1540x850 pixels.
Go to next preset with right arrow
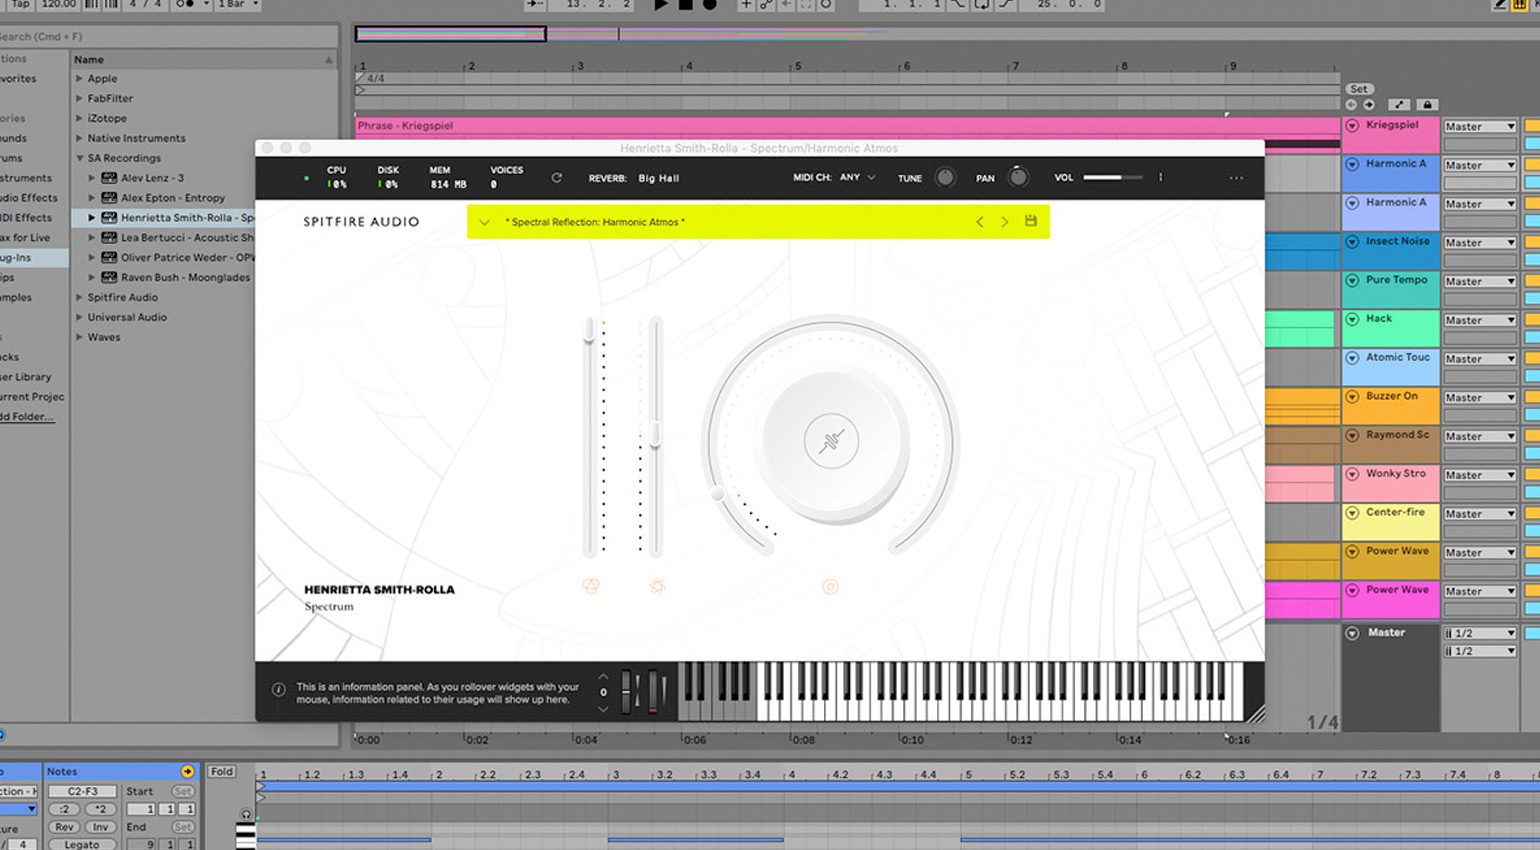pyautogui.click(x=1005, y=222)
